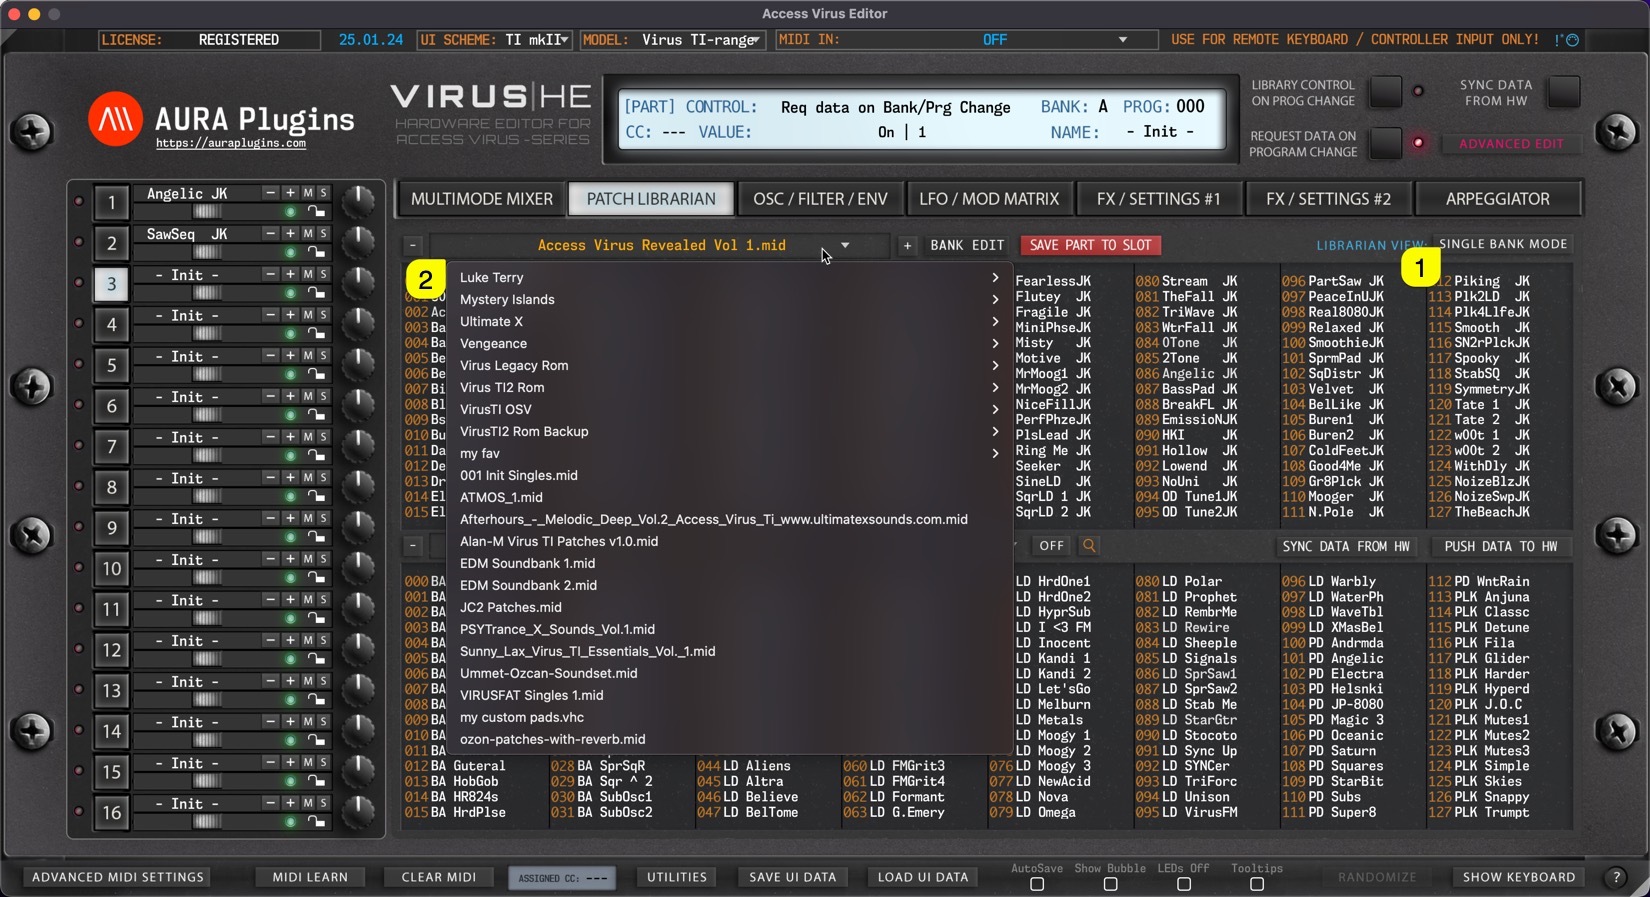1650x897 pixels.
Task: Enable the AutoSave checkbox
Action: click(1037, 884)
